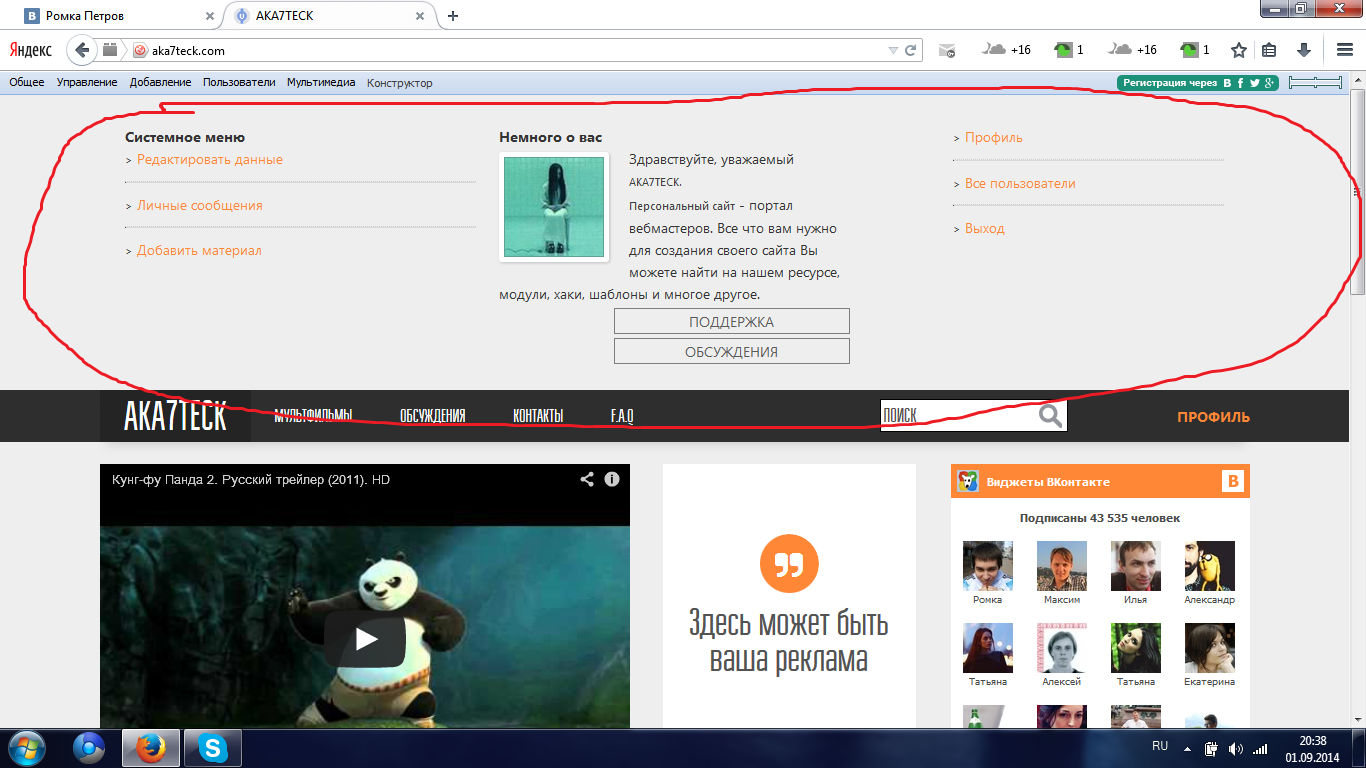
Task: Click ОБСУЖДЕНИЯ button under ПОДДЕРЖКА
Action: point(732,351)
